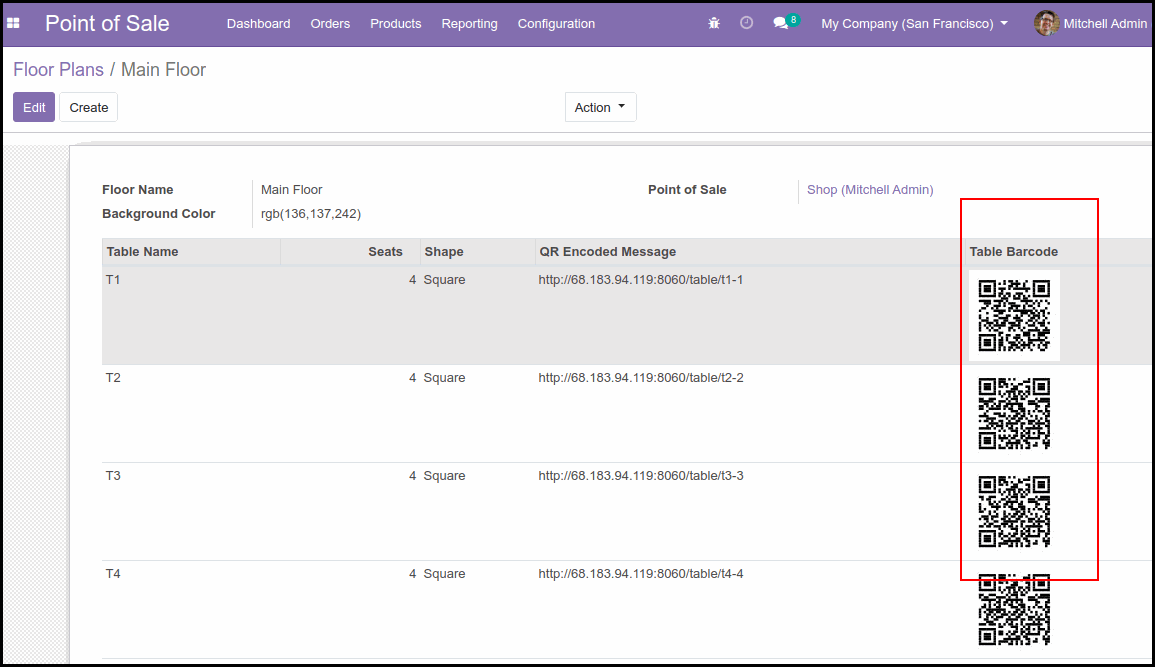Select the T4 table name cell
This screenshot has height=667, width=1155.
tap(113, 574)
